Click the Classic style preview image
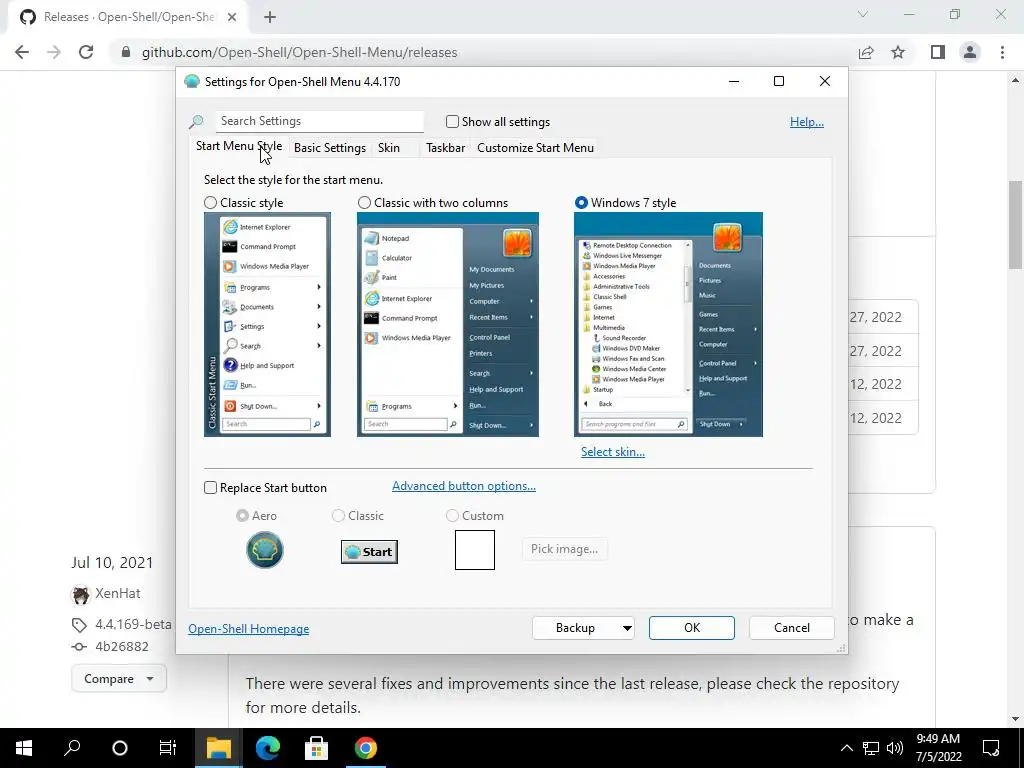 267,325
